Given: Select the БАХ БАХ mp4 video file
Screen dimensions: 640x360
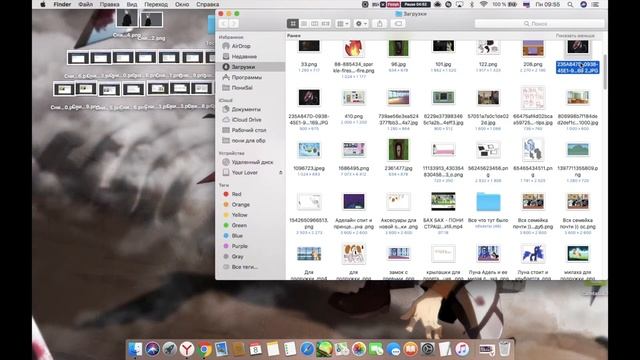Looking at the screenshot, I should [x=443, y=202].
